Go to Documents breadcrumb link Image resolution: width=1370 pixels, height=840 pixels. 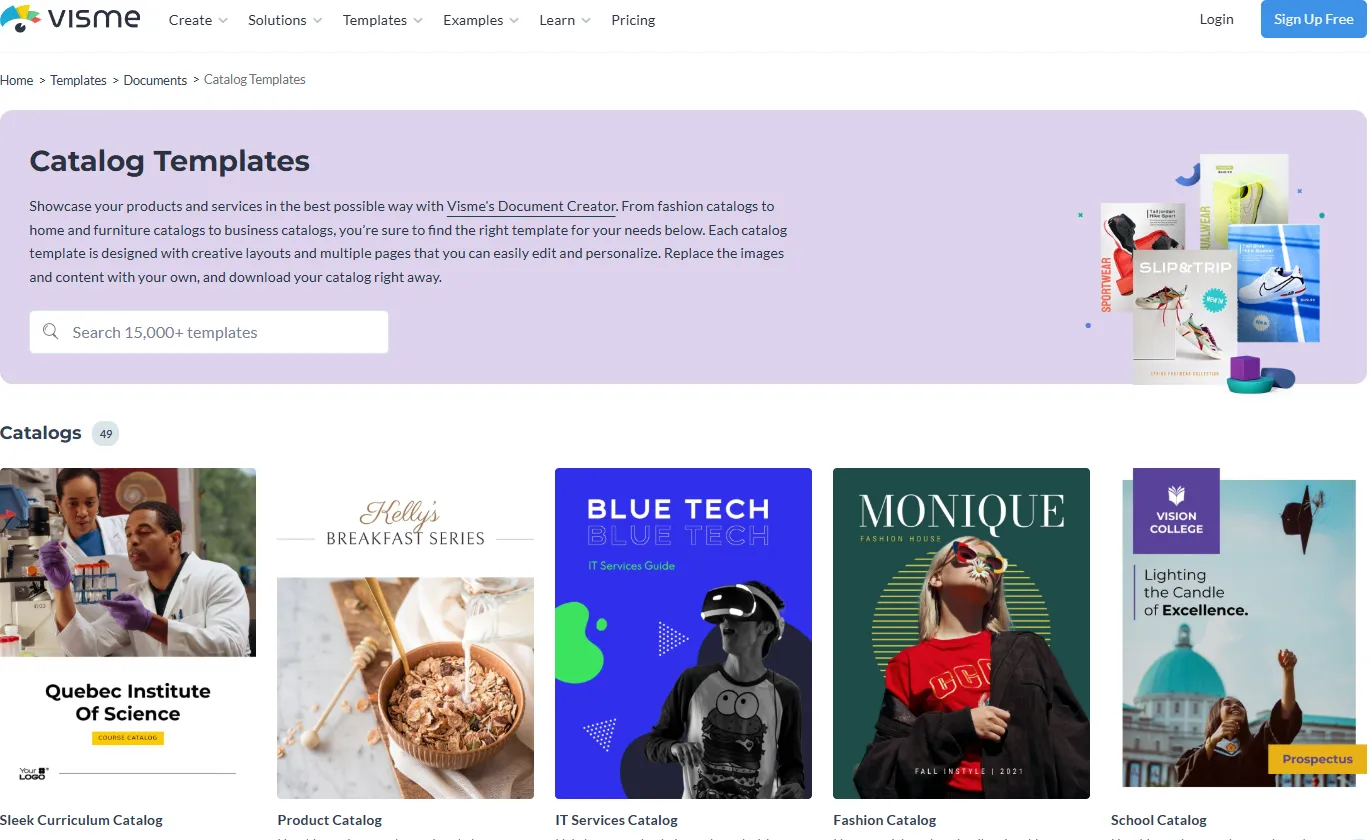[x=155, y=80]
